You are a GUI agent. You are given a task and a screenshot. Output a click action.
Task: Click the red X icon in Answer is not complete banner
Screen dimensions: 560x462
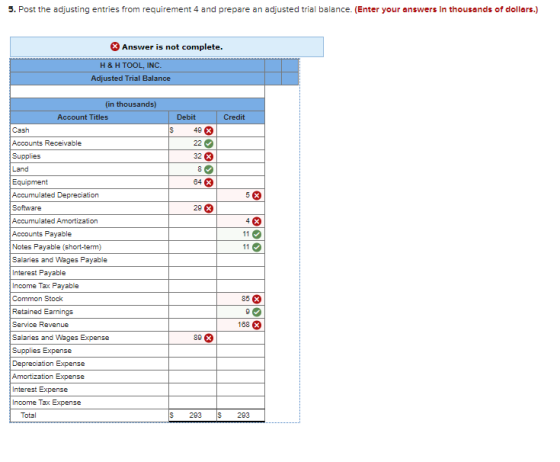115,46
